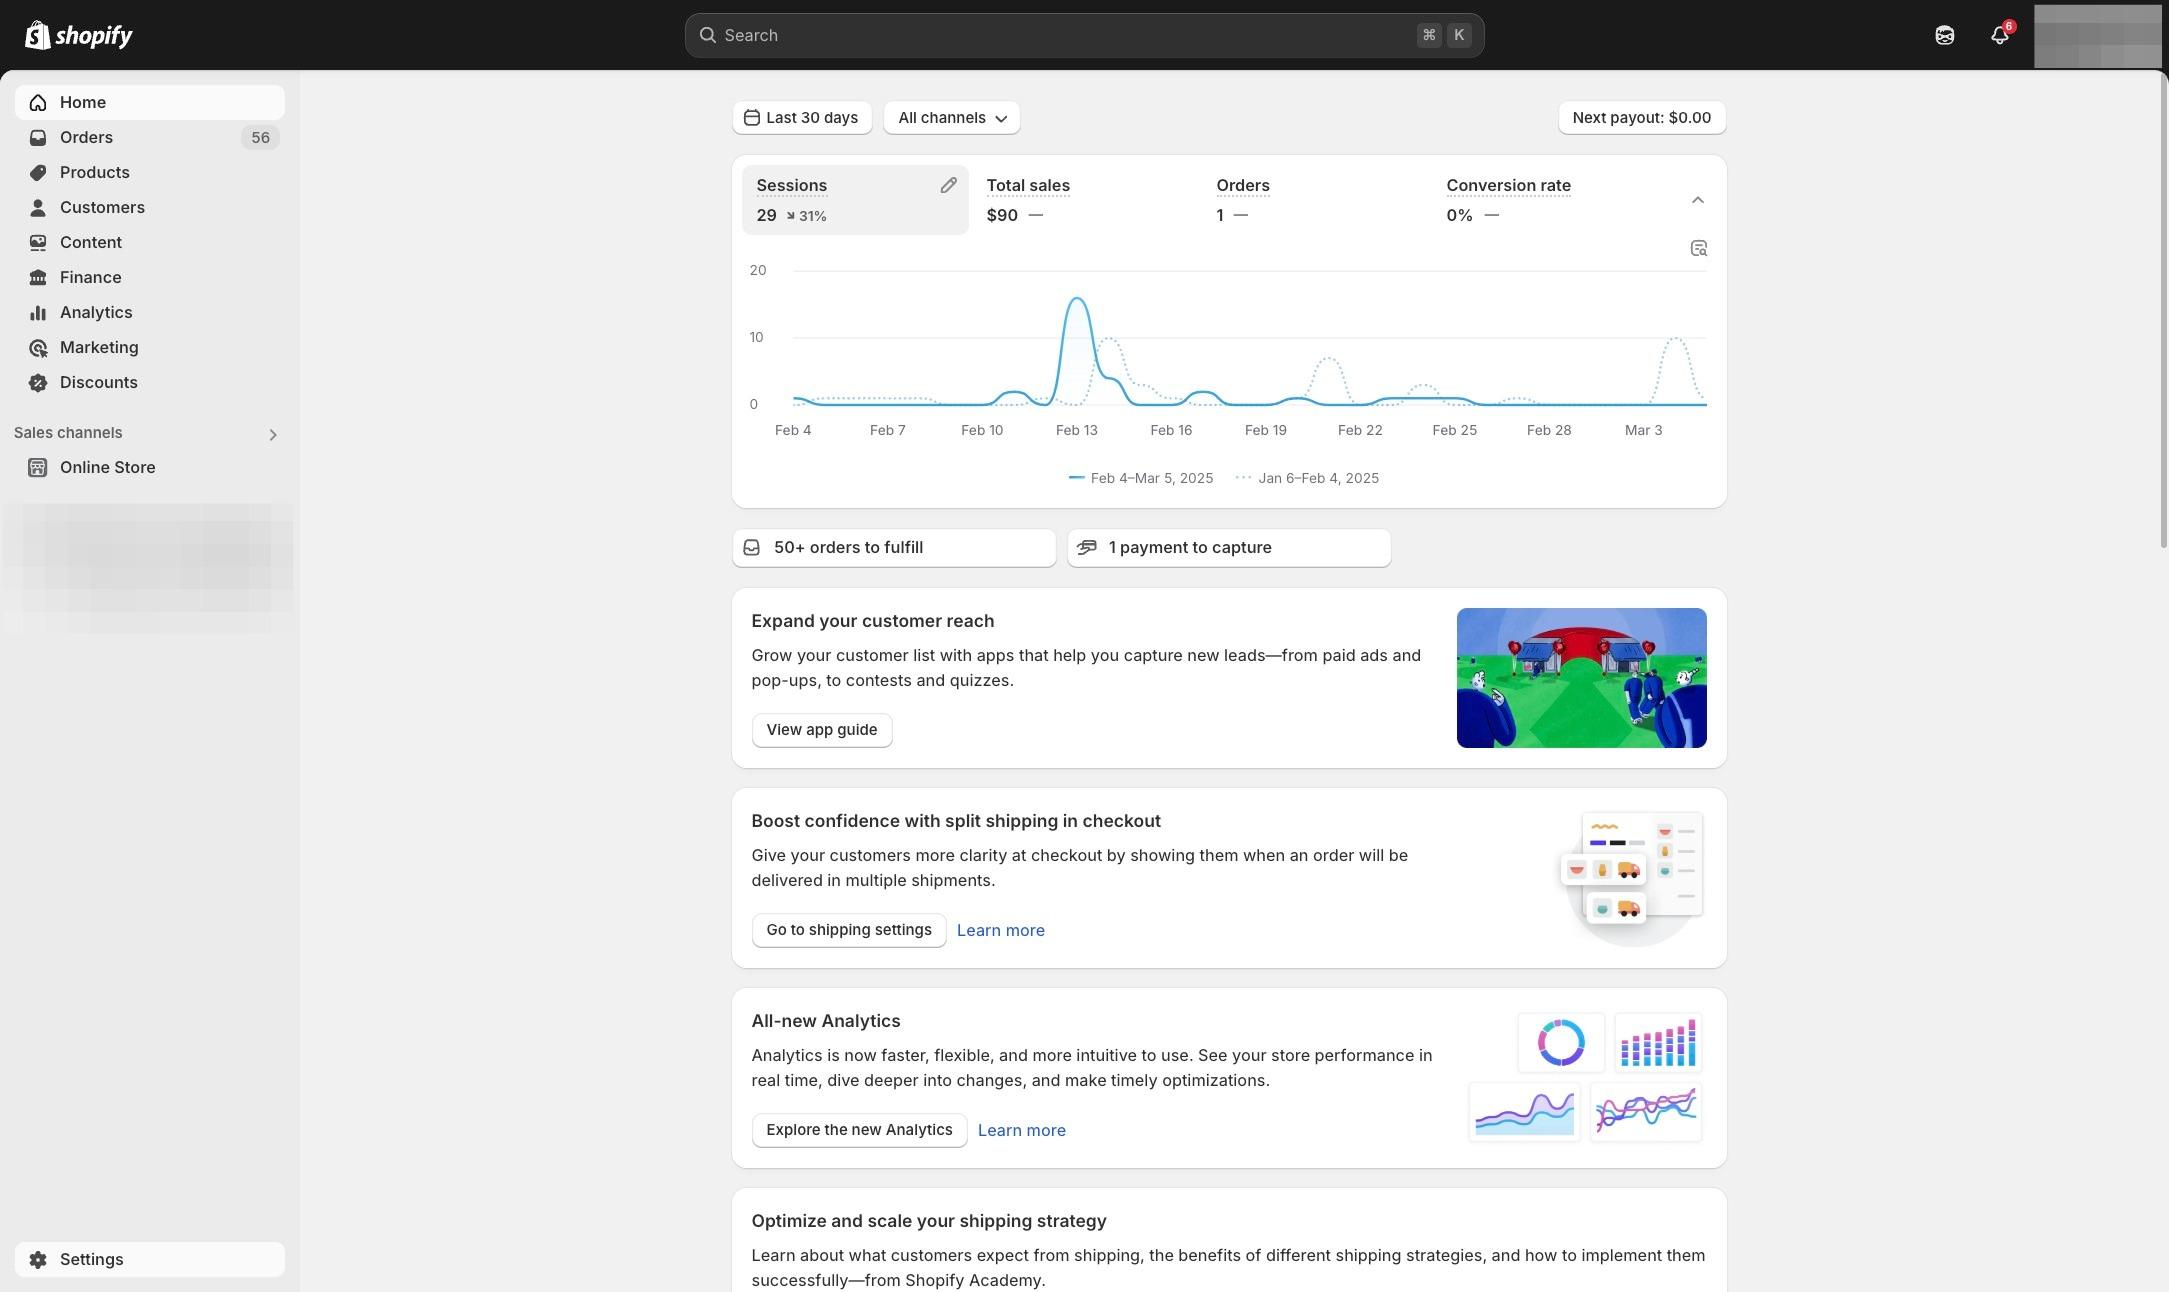Click the page vertical scrollbar
The width and height of the screenshot is (2169, 1292).
[x=2163, y=310]
